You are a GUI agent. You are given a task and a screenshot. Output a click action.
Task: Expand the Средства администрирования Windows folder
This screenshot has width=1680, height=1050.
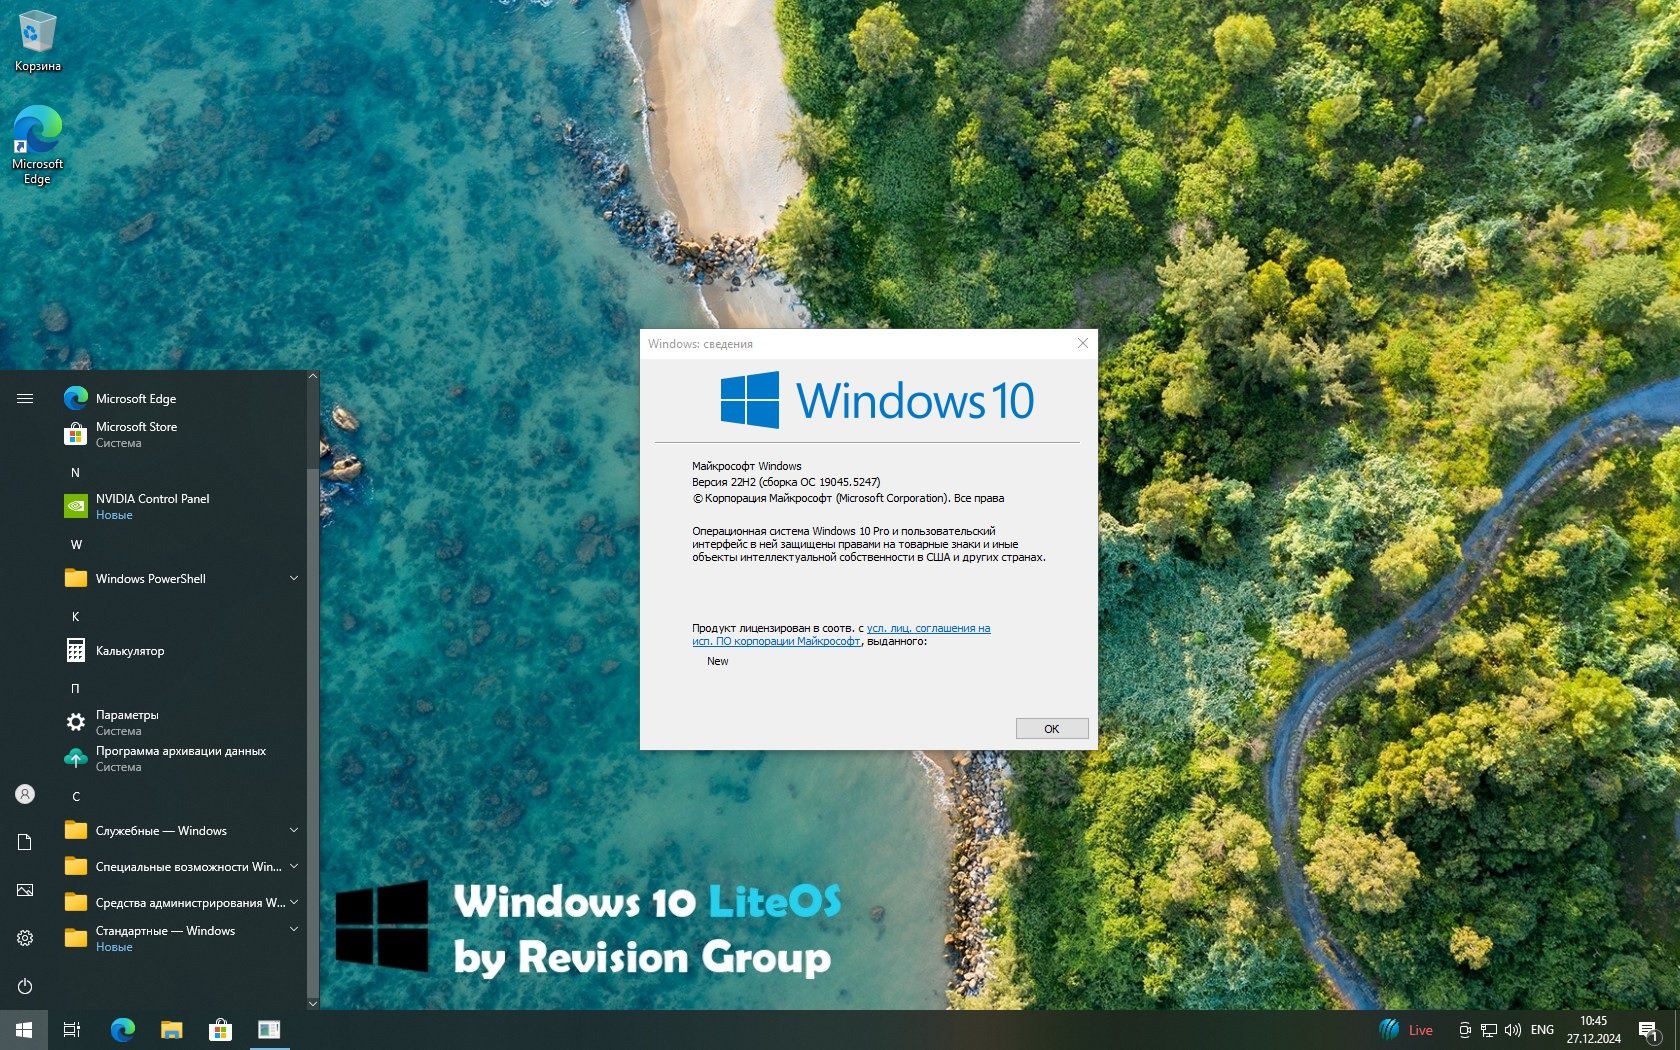click(180, 902)
